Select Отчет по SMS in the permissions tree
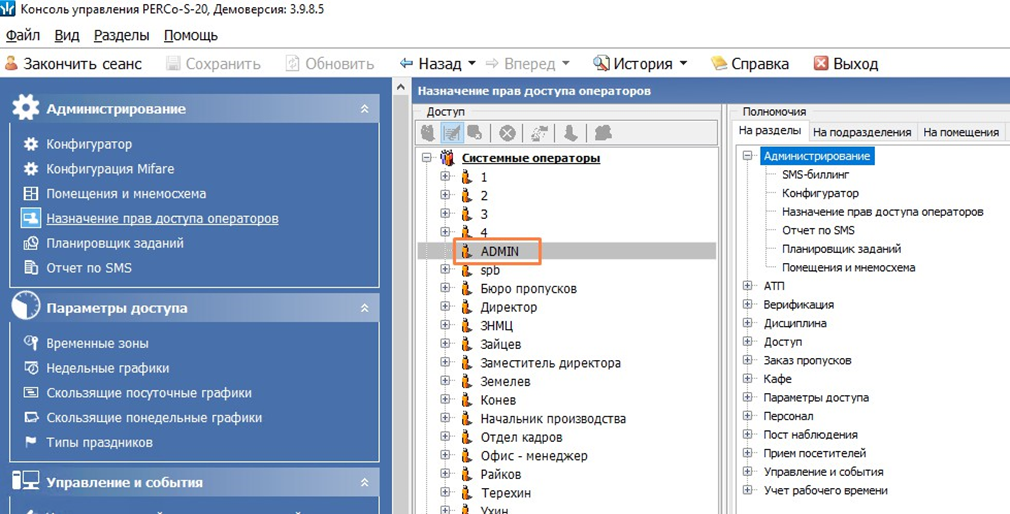This screenshot has width=1010, height=514. tap(818, 230)
